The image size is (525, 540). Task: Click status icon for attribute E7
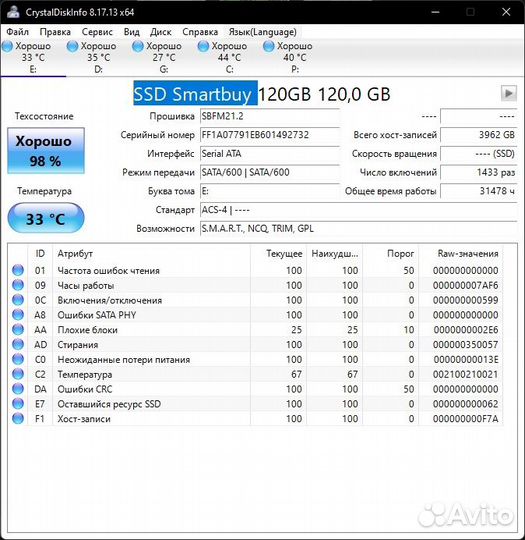point(18,404)
